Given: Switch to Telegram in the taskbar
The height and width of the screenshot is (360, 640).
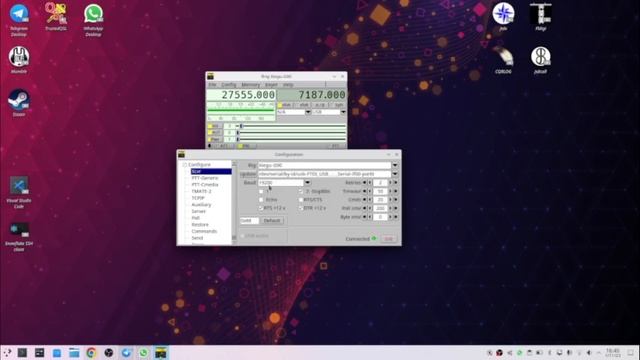Looking at the screenshot, I should (x=126, y=353).
